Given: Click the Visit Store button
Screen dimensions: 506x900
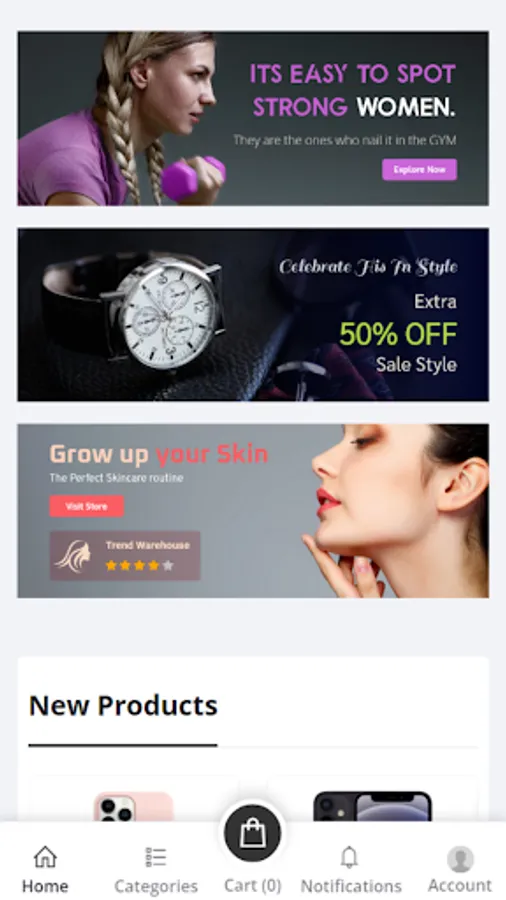Looking at the screenshot, I should click(87, 506).
